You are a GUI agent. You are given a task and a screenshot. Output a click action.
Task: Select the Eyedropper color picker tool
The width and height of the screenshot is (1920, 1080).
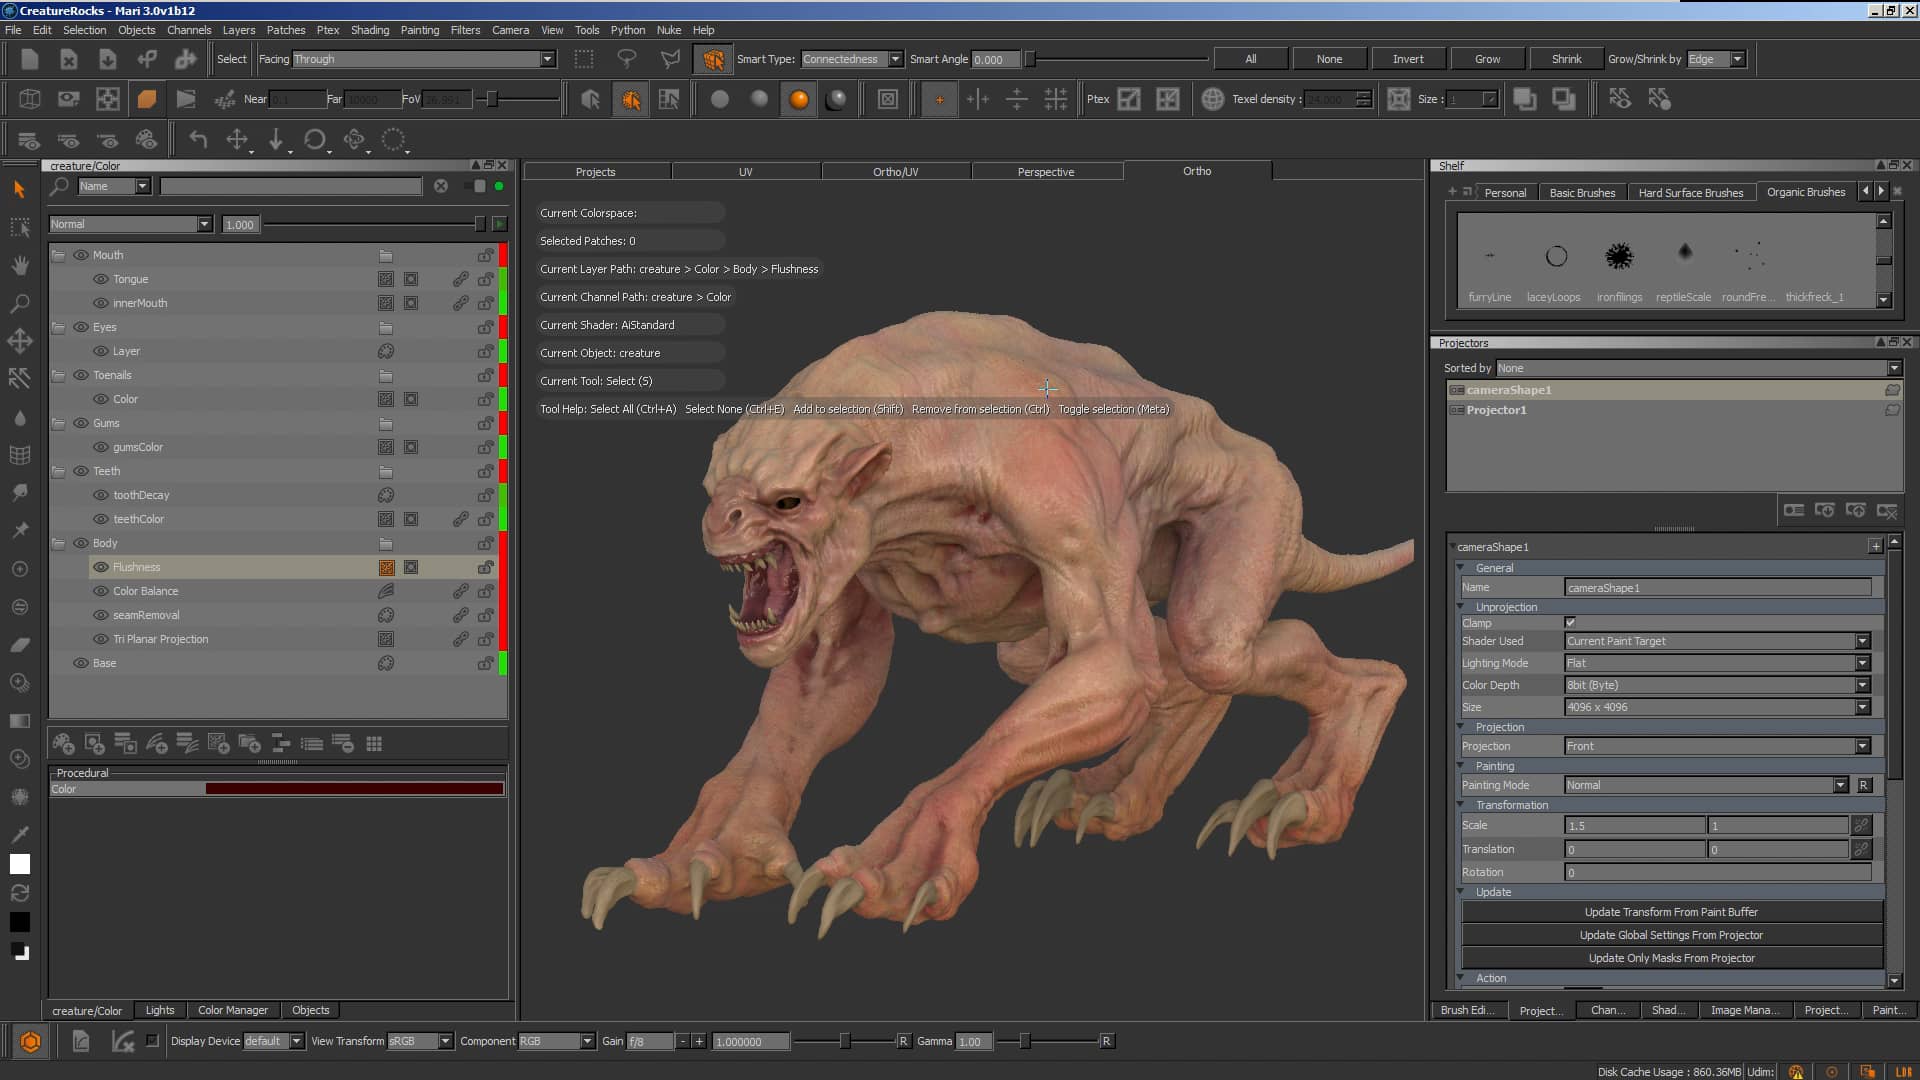pyautogui.click(x=20, y=834)
